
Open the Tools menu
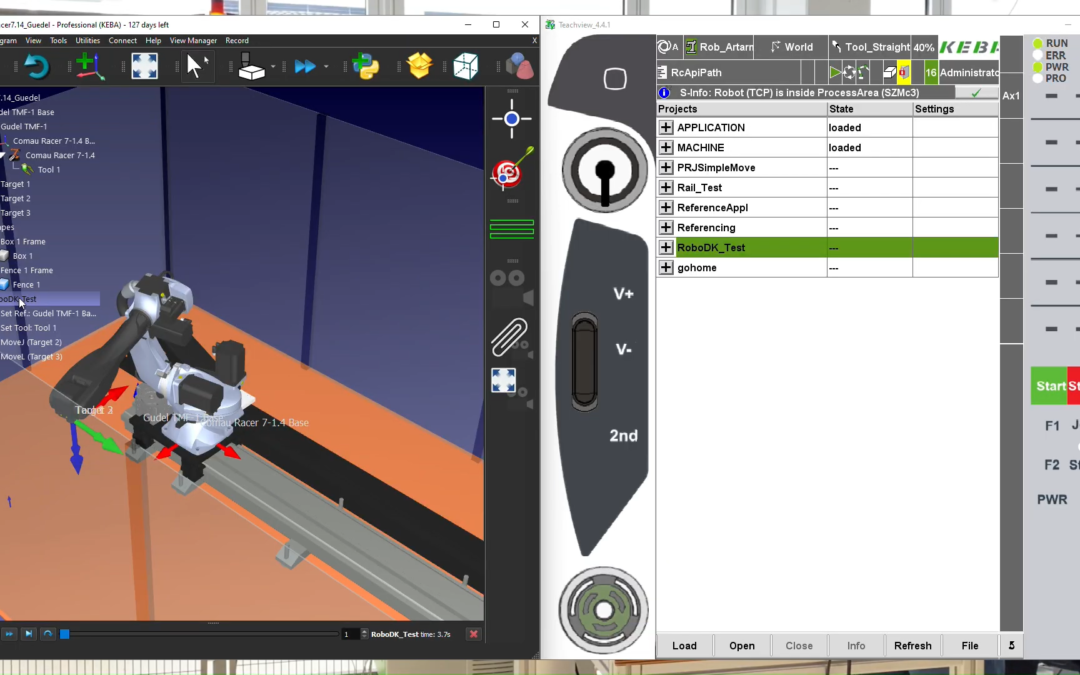pos(59,41)
